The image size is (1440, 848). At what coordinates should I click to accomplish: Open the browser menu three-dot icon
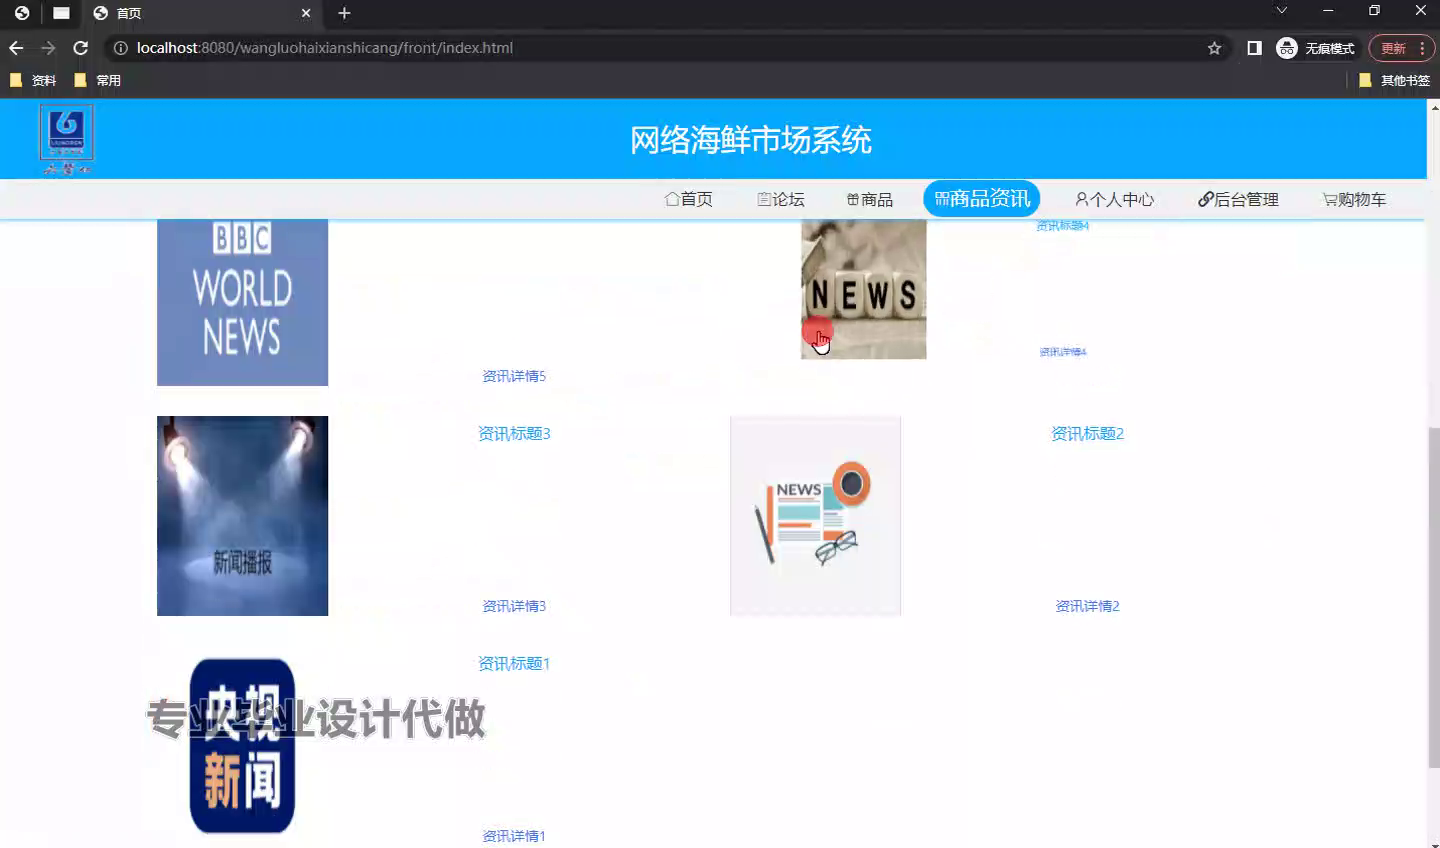click(x=1422, y=48)
